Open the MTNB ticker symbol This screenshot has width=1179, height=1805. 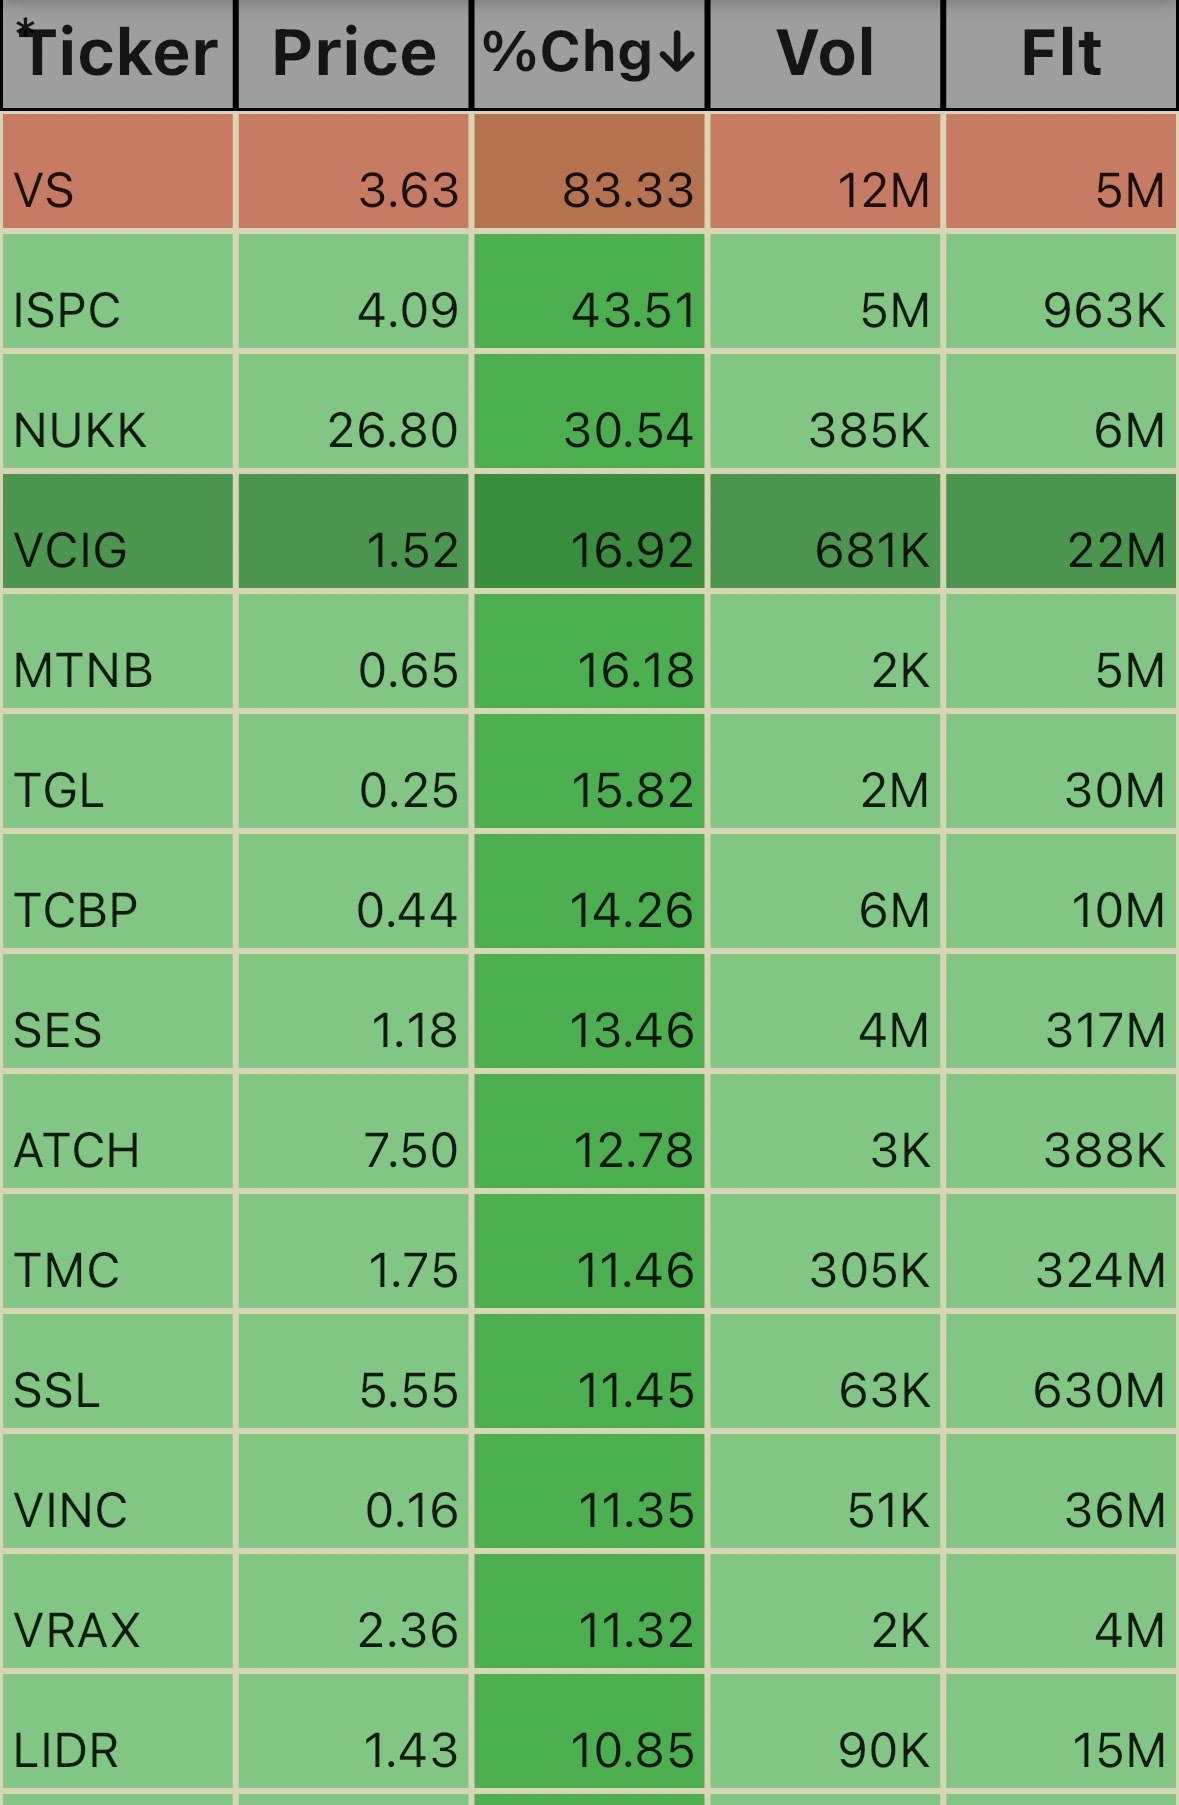point(83,670)
